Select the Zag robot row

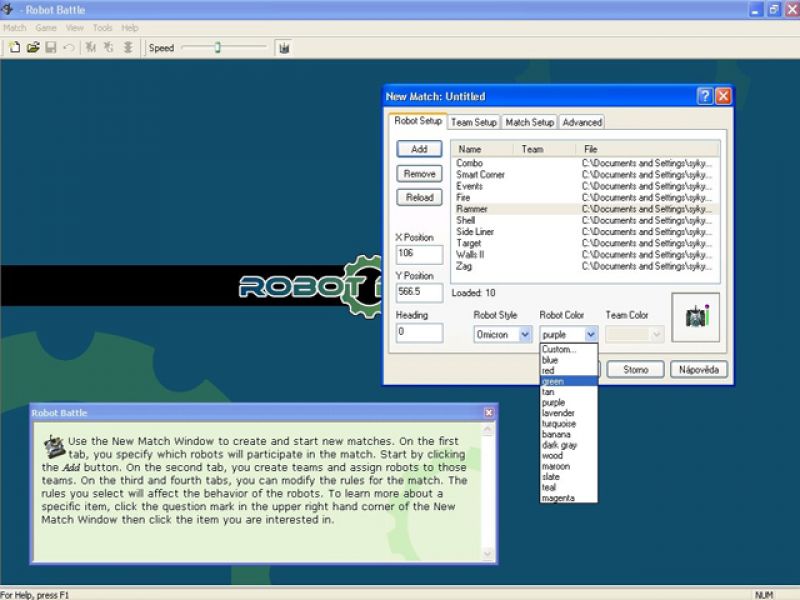click(585, 266)
